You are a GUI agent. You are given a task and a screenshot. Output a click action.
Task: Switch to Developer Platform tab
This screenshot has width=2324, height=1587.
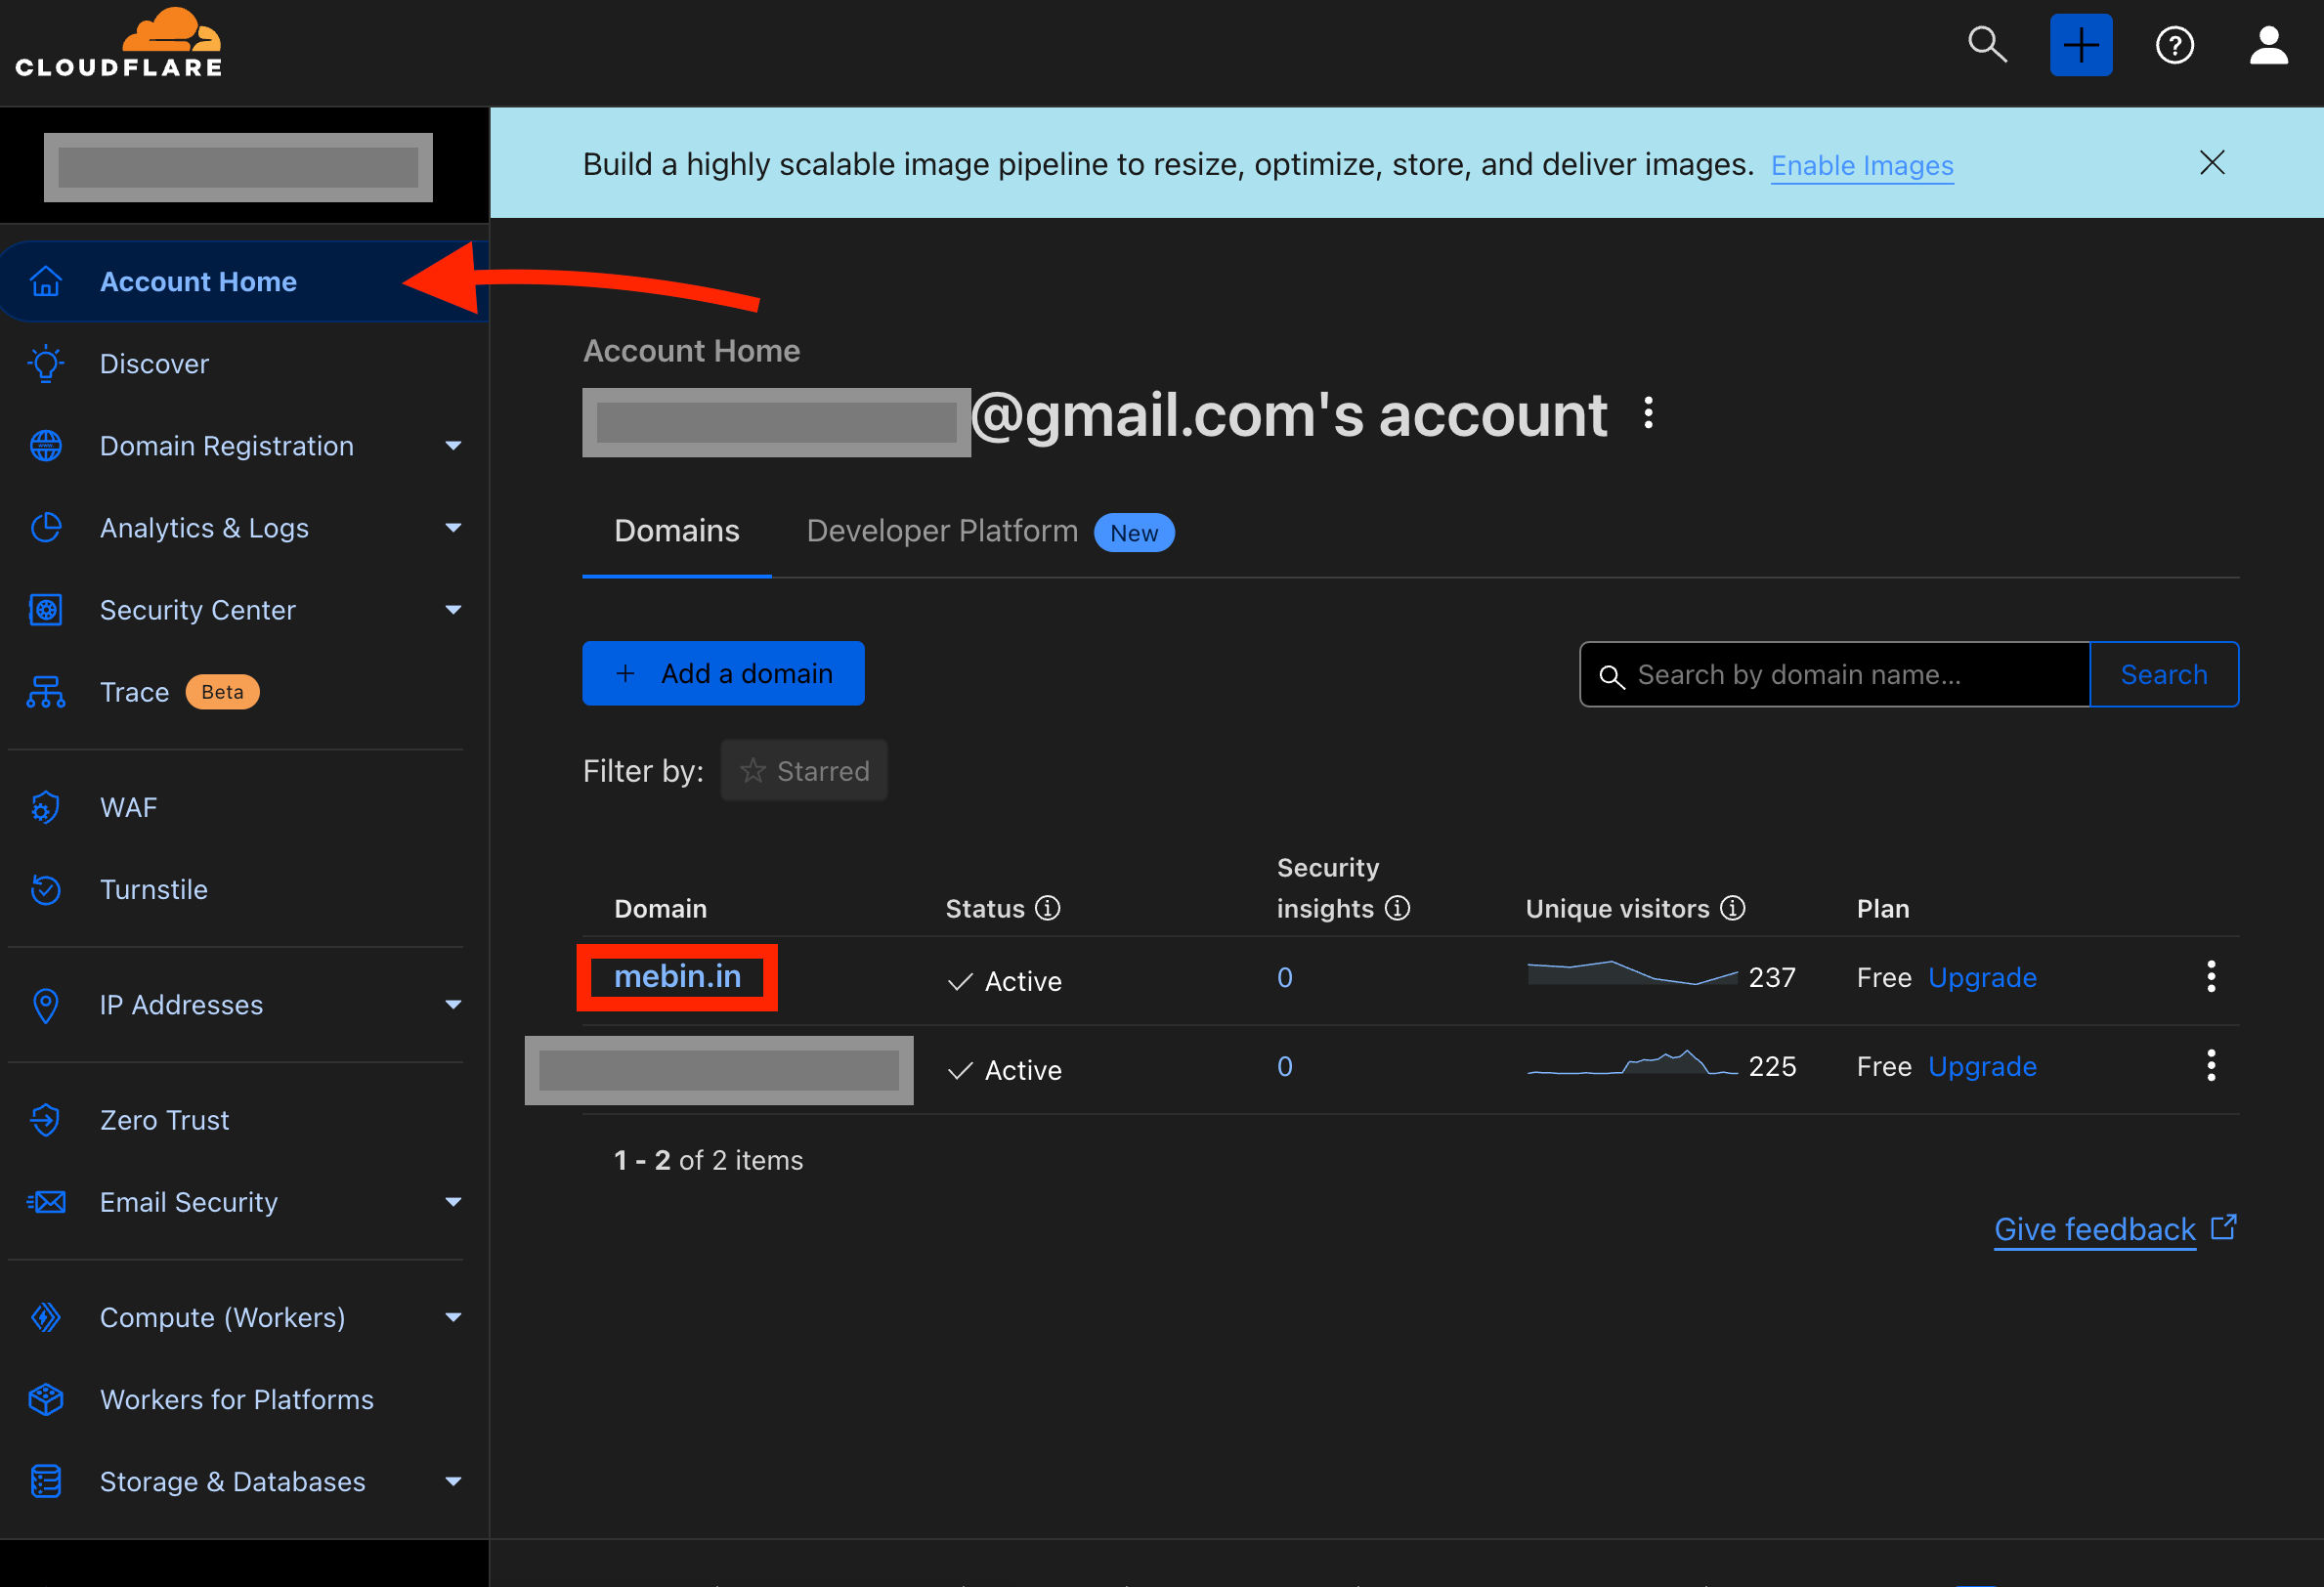(942, 531)
